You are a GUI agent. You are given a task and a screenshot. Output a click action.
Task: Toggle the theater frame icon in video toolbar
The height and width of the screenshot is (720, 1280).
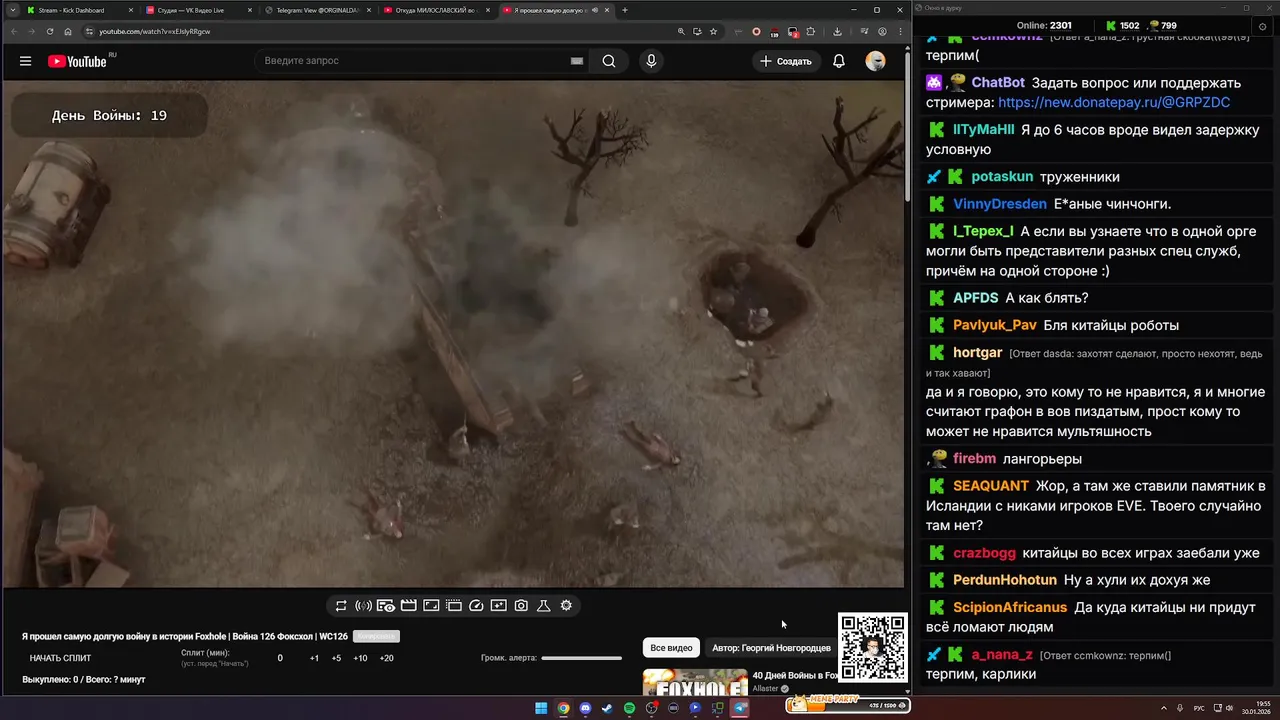431,606
